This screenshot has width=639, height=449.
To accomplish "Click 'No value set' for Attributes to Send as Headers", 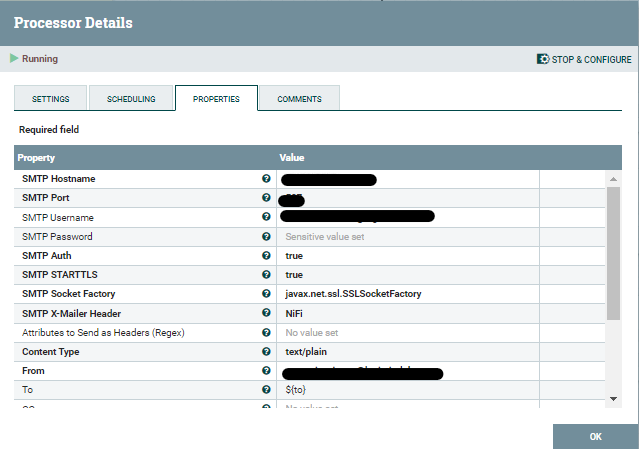I will (312, 333).
